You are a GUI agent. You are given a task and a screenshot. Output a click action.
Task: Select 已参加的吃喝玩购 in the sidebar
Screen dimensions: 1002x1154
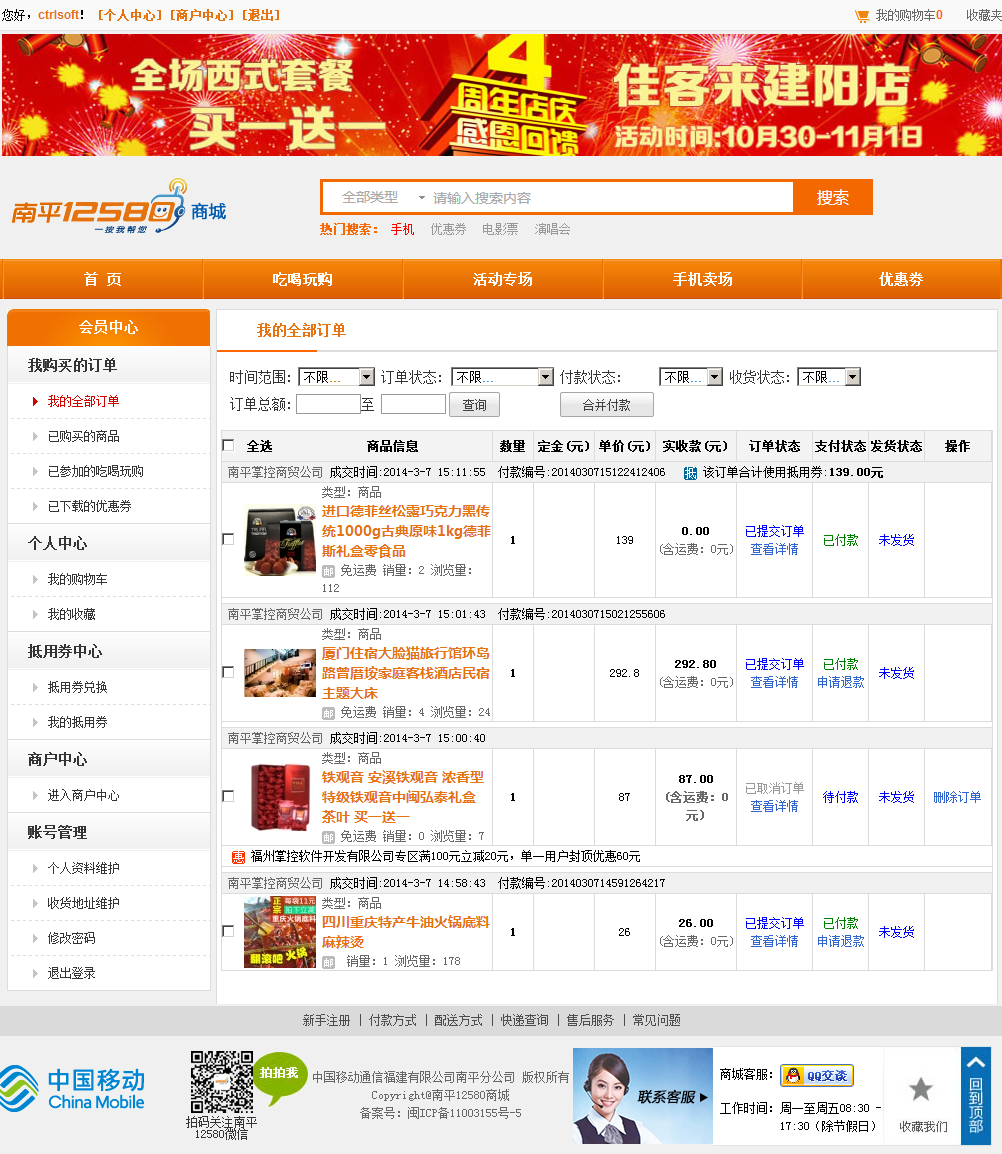click(x=96, y=471)
